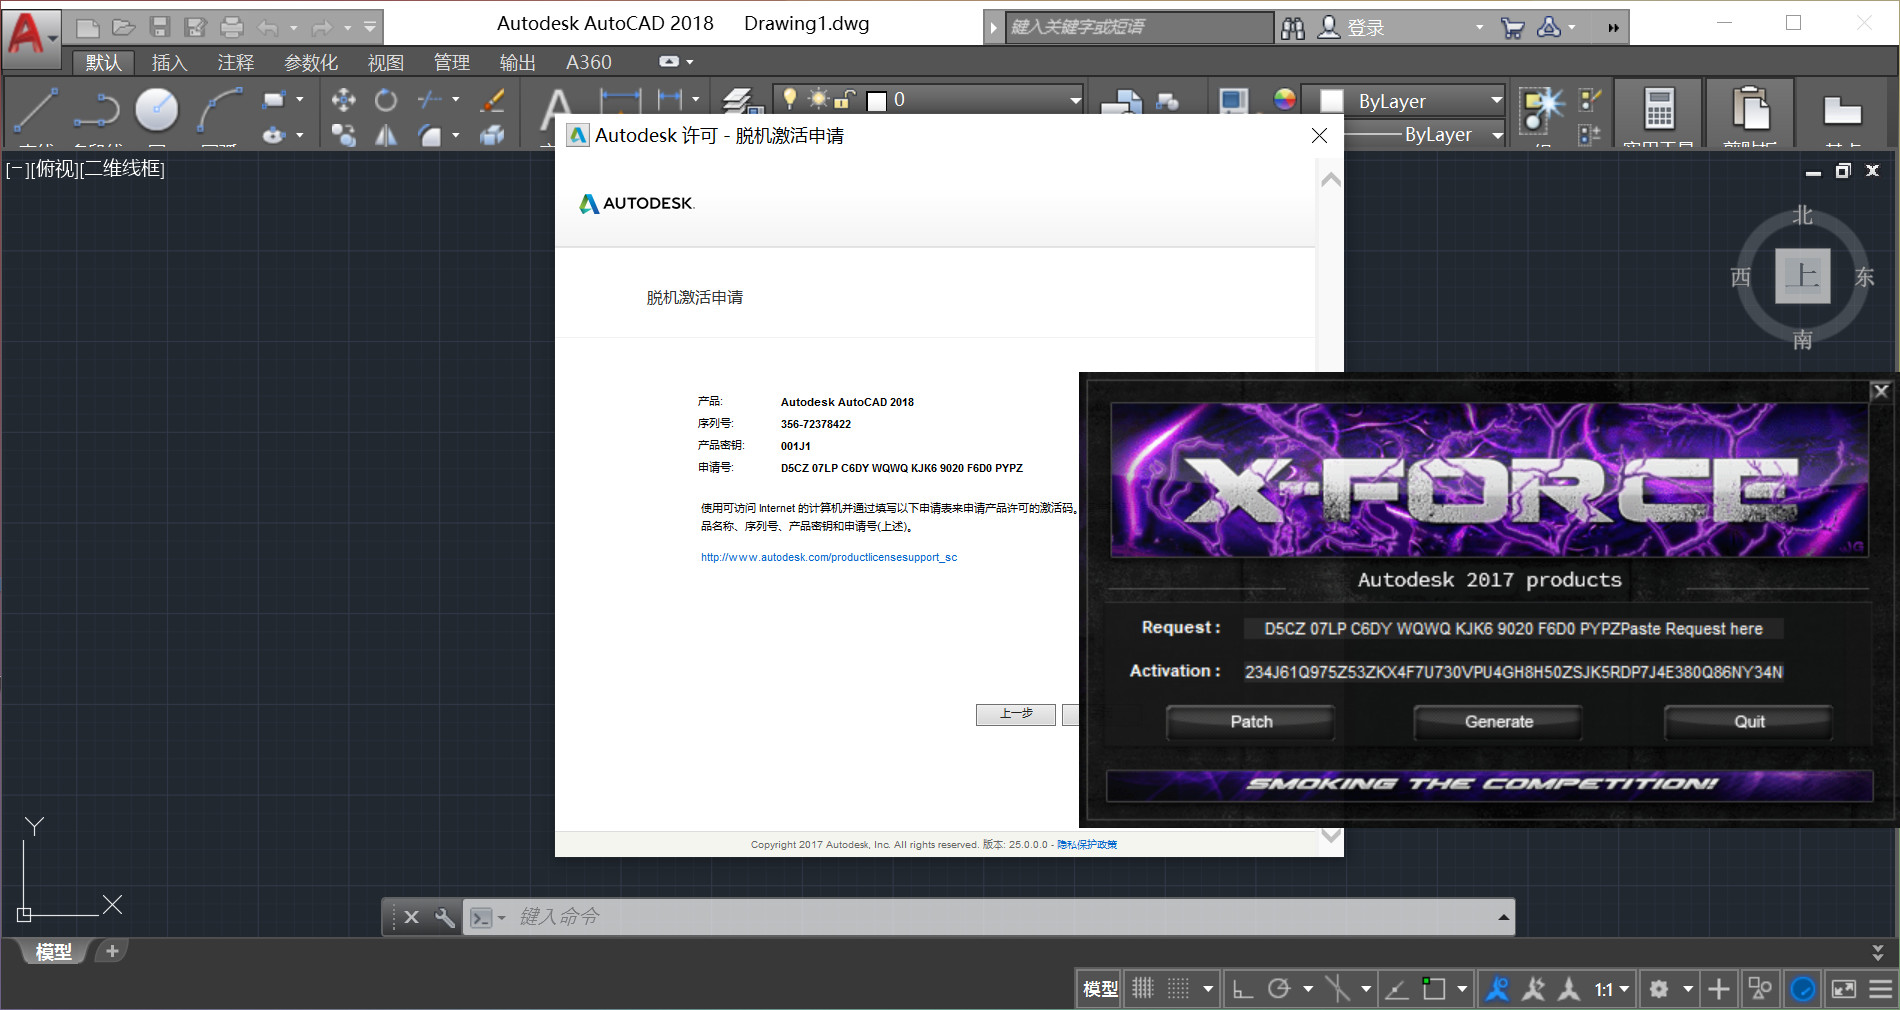Click the Activation code field in X-Force
This screenshot has height=1010, width=1900.
1514,672
